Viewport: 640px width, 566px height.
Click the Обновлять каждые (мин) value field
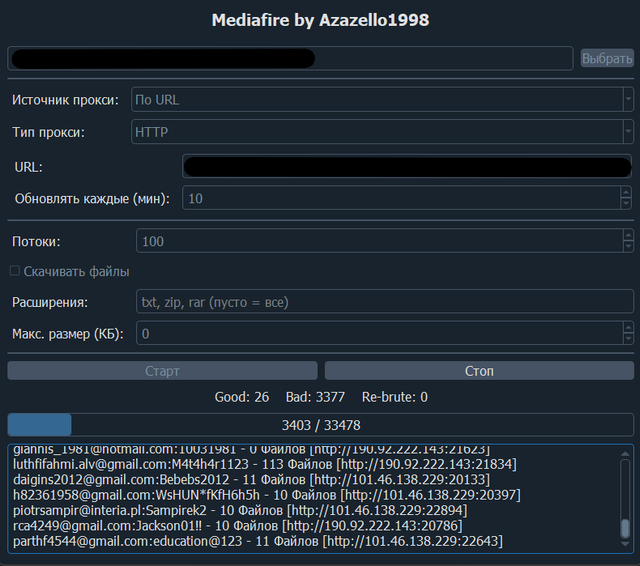(x=401, y=198)
